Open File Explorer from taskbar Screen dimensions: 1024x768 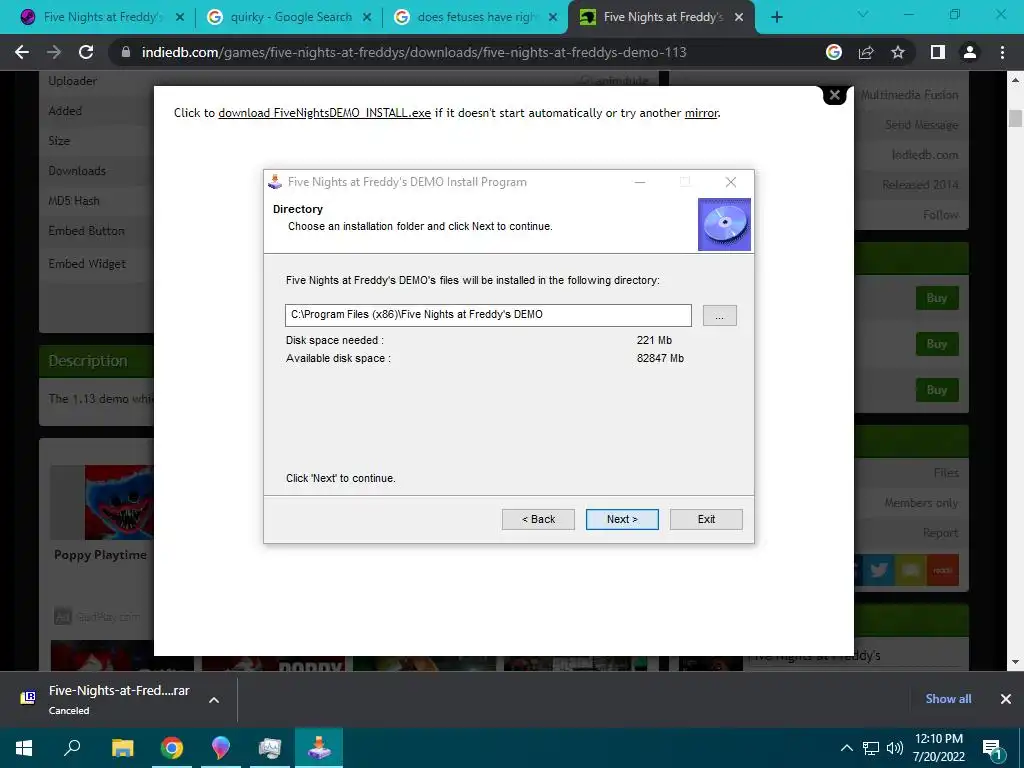click(122, 748)
